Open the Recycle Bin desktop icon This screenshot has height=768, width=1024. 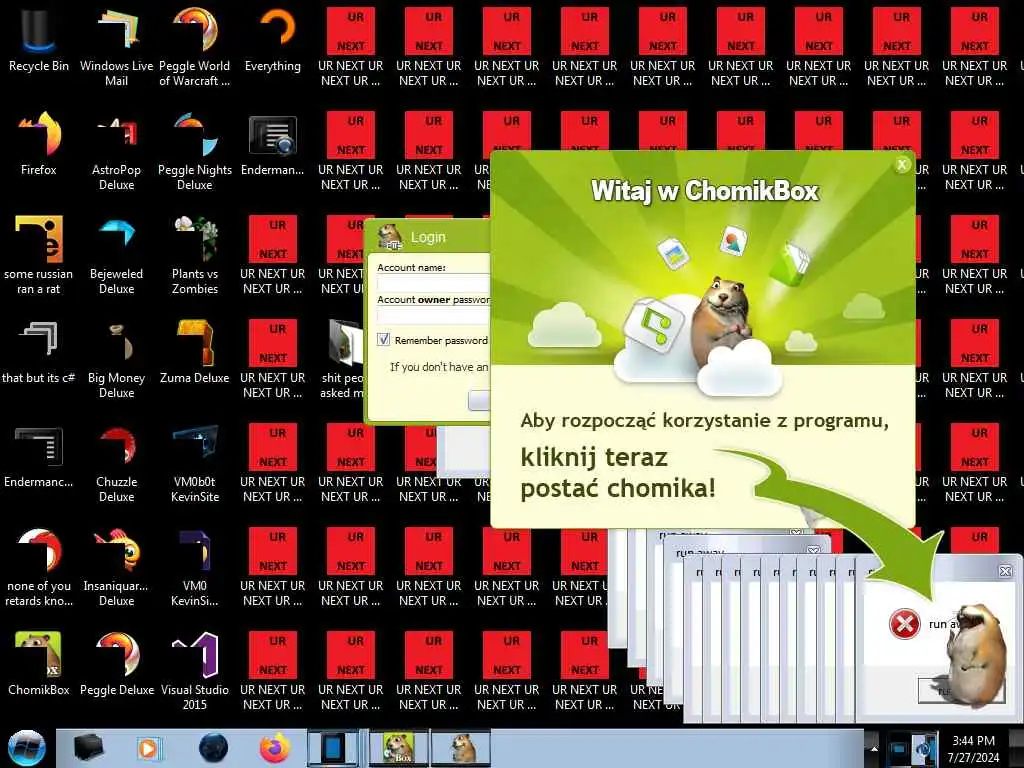(x=39, y=40)
